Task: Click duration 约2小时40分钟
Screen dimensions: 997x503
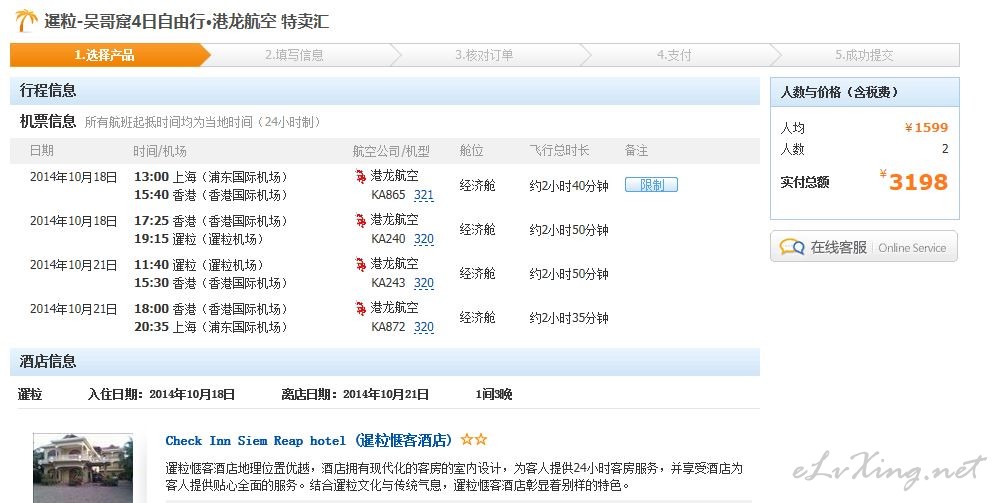Action: pos(568,186)
